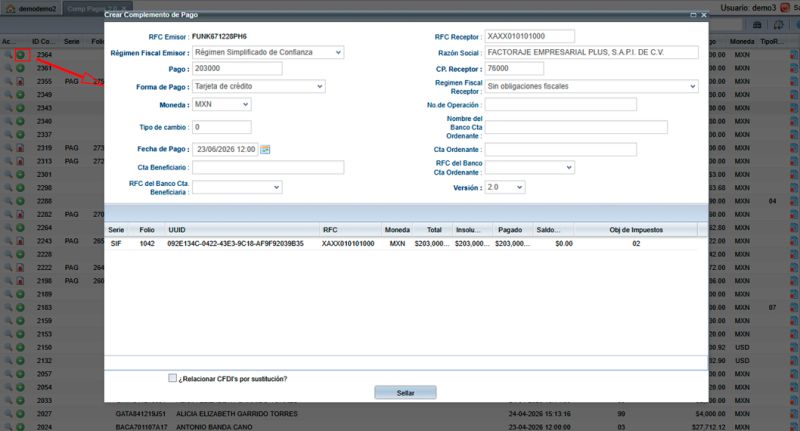This screenshot has width=800, height=431.
Task: Click the RFC cell XAXX010101000 in the grid row
Action: [x=348, y=244]
